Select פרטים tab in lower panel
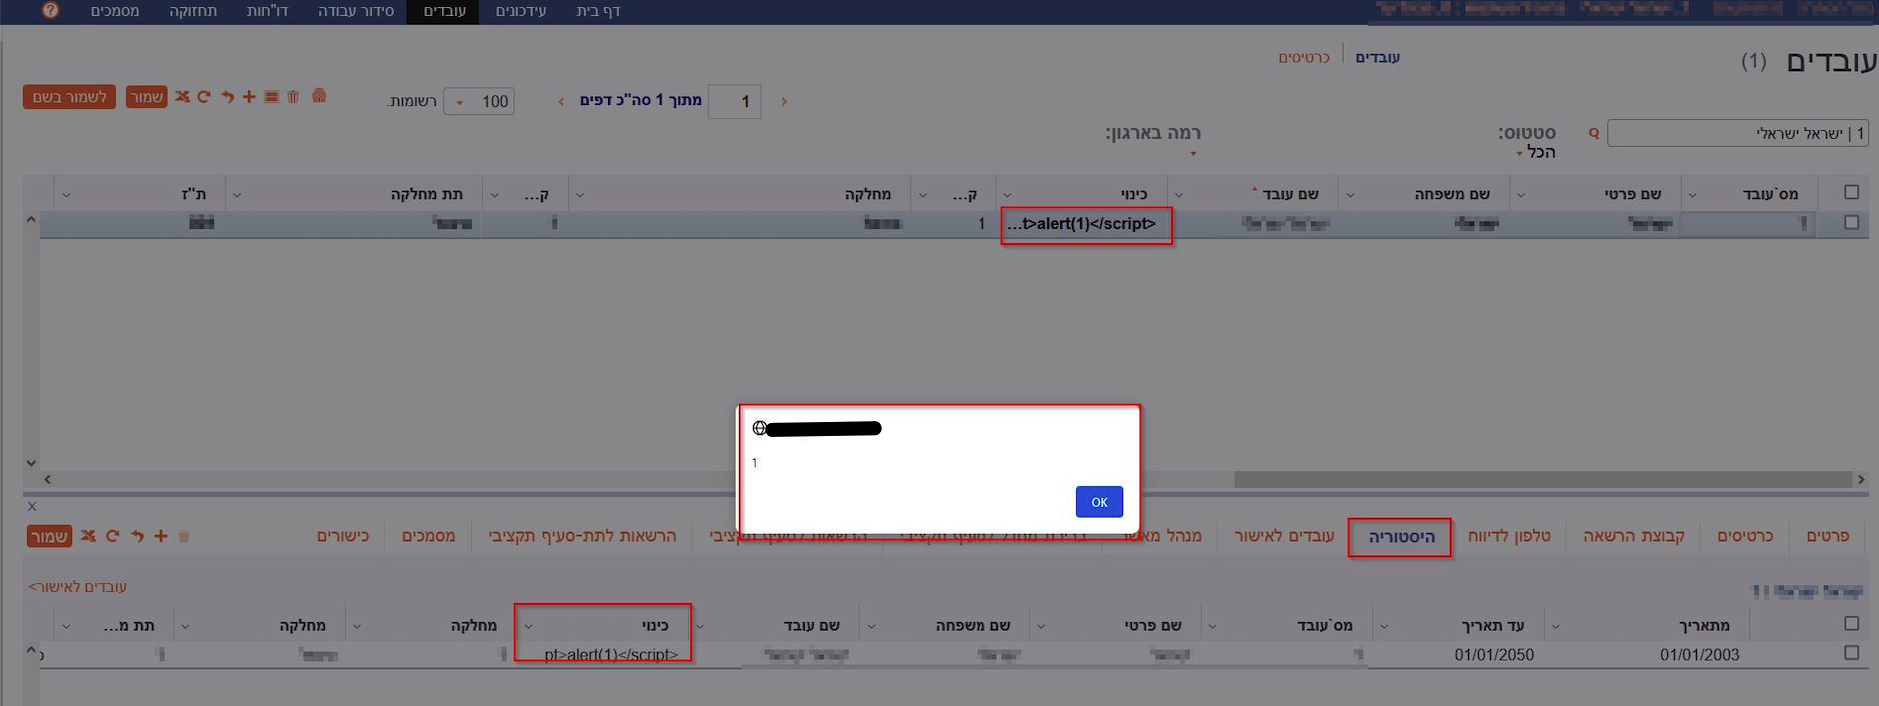The height and width of the screenshot is (706, 1879). click(1827, 536)
